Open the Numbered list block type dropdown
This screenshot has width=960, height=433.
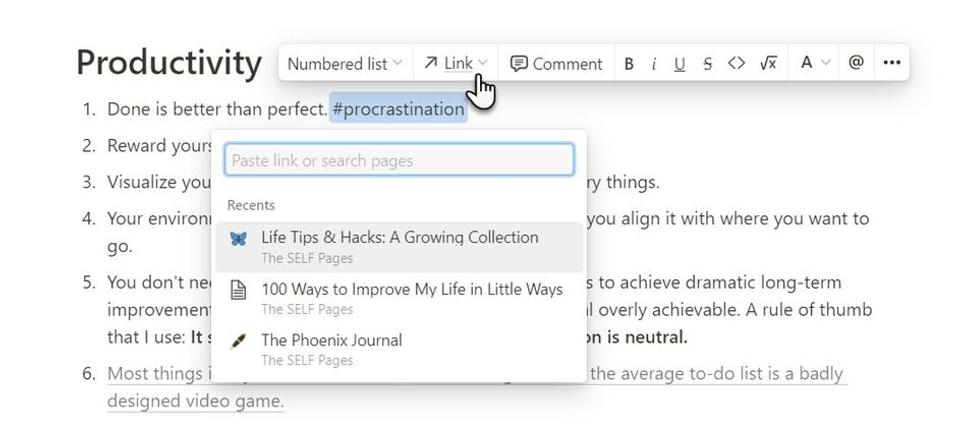click(344, 64)
